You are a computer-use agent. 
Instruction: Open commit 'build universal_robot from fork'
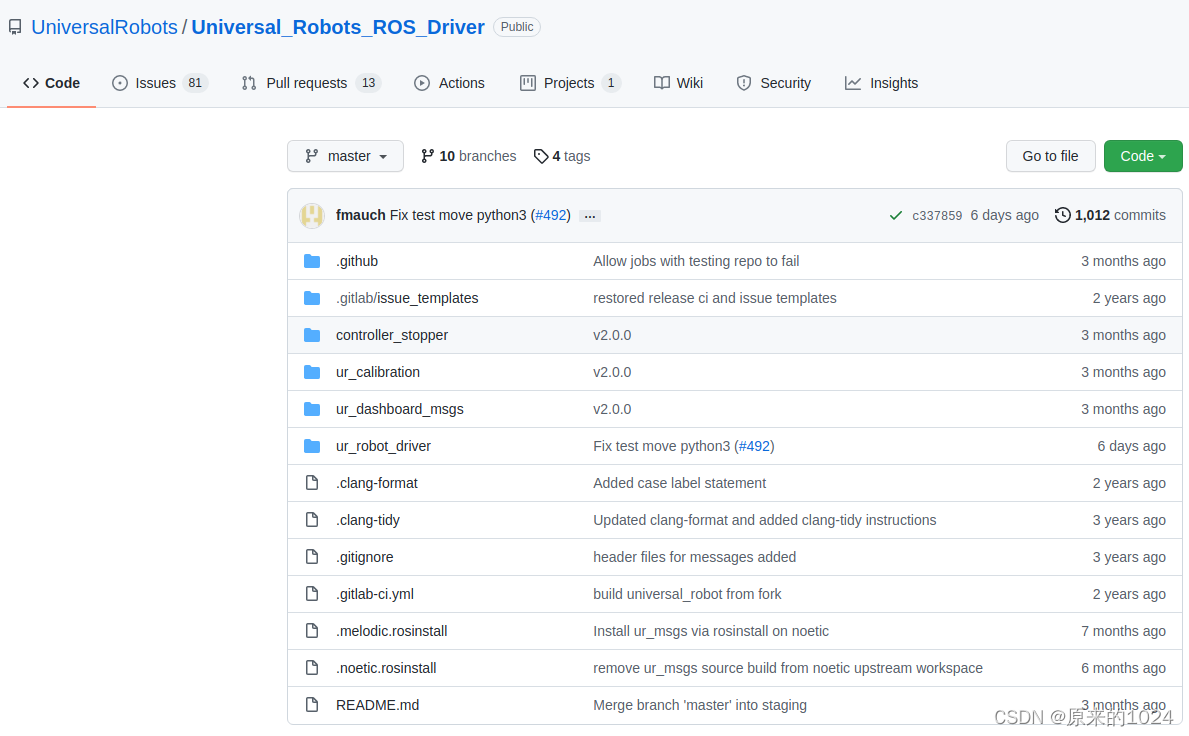point(687,594)
